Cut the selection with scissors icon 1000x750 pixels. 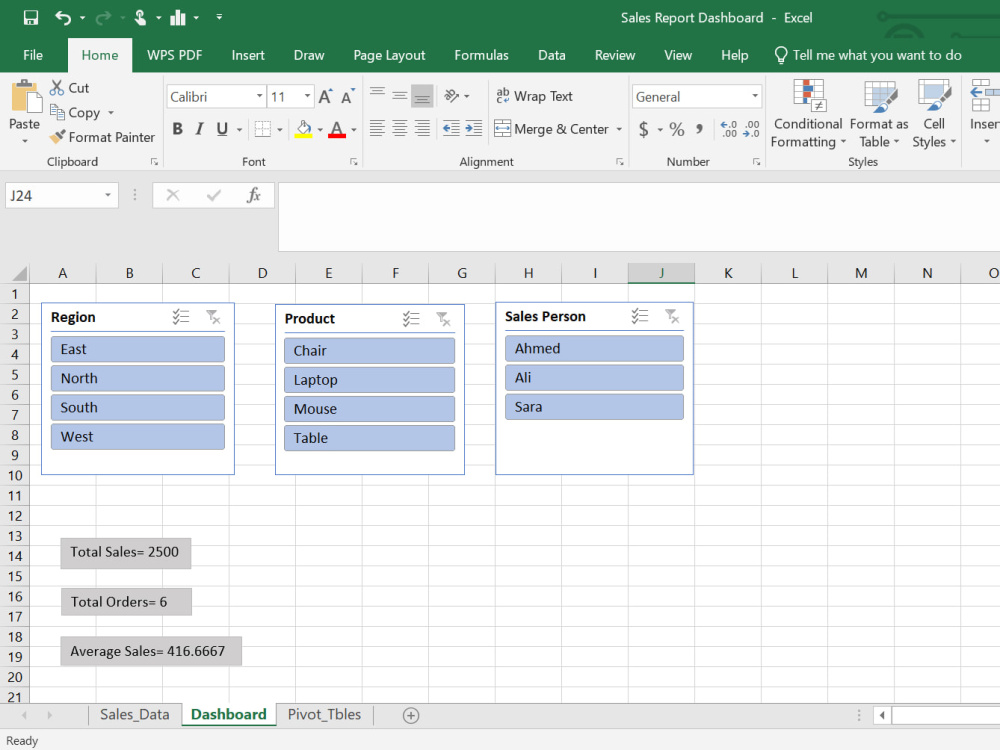tap(57, 87)
